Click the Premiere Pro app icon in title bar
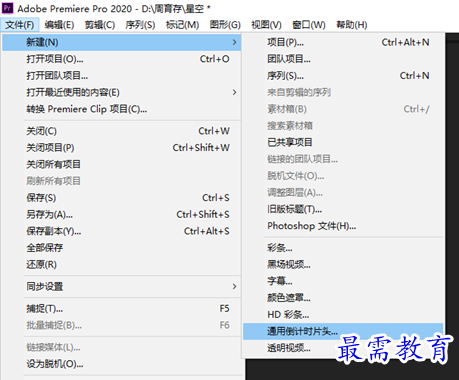Viewport: 459px width, 380px height. [x=7, y=8]
